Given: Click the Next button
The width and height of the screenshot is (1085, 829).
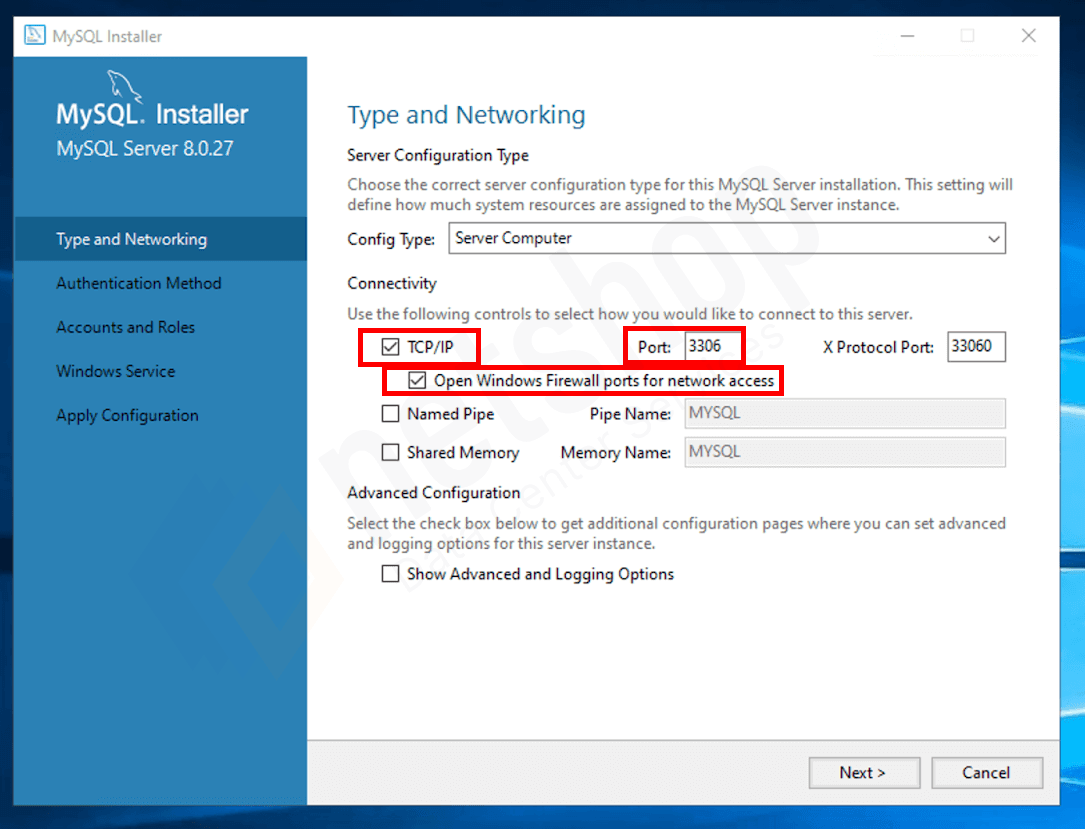Looking at the screenshot, I should pos(864,772).
